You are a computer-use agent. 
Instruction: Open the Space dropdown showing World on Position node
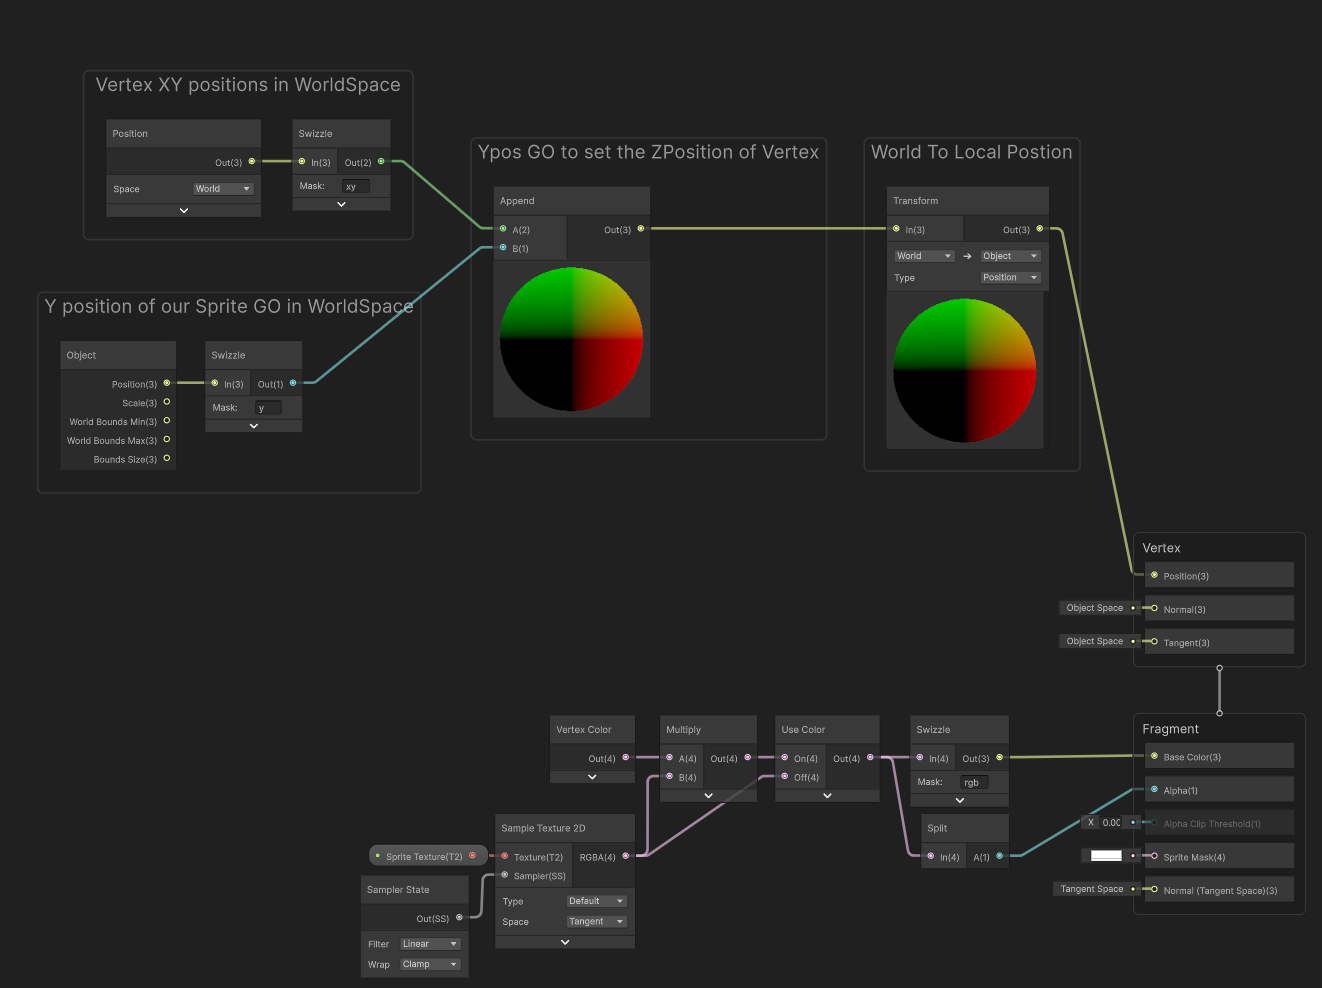(x=223, y=188)
